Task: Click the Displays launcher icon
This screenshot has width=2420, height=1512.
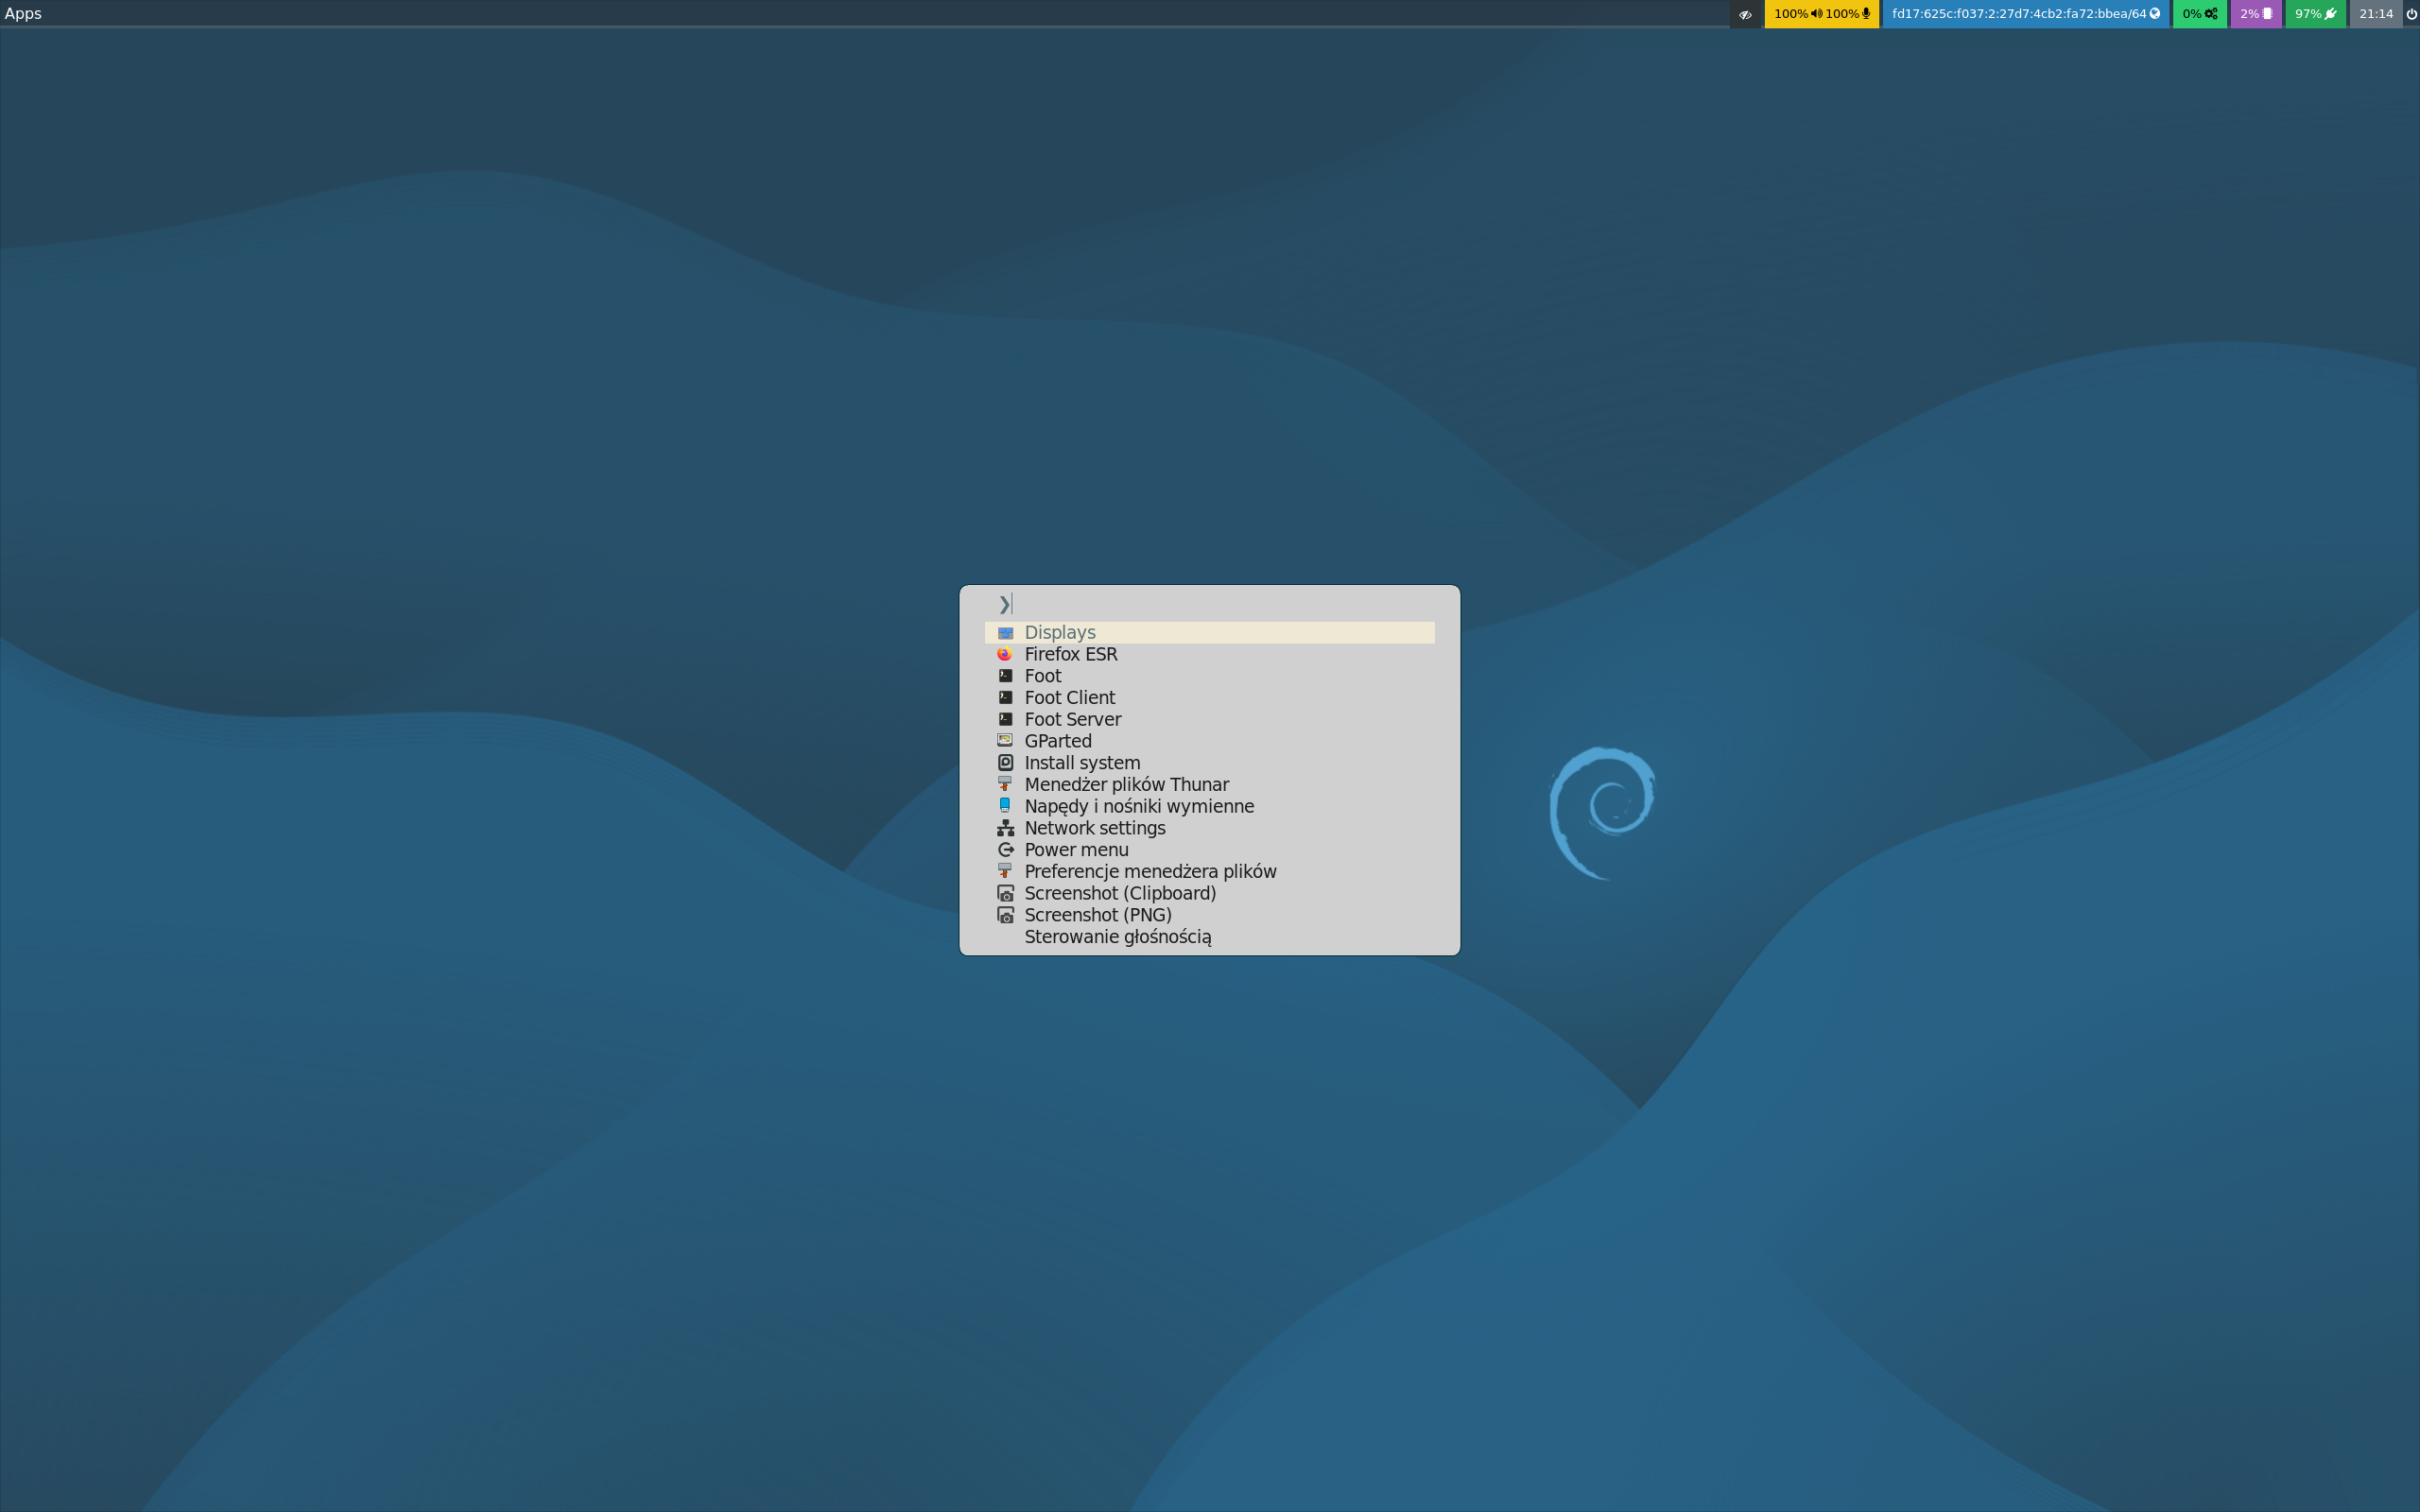Action: point(1005,633)
